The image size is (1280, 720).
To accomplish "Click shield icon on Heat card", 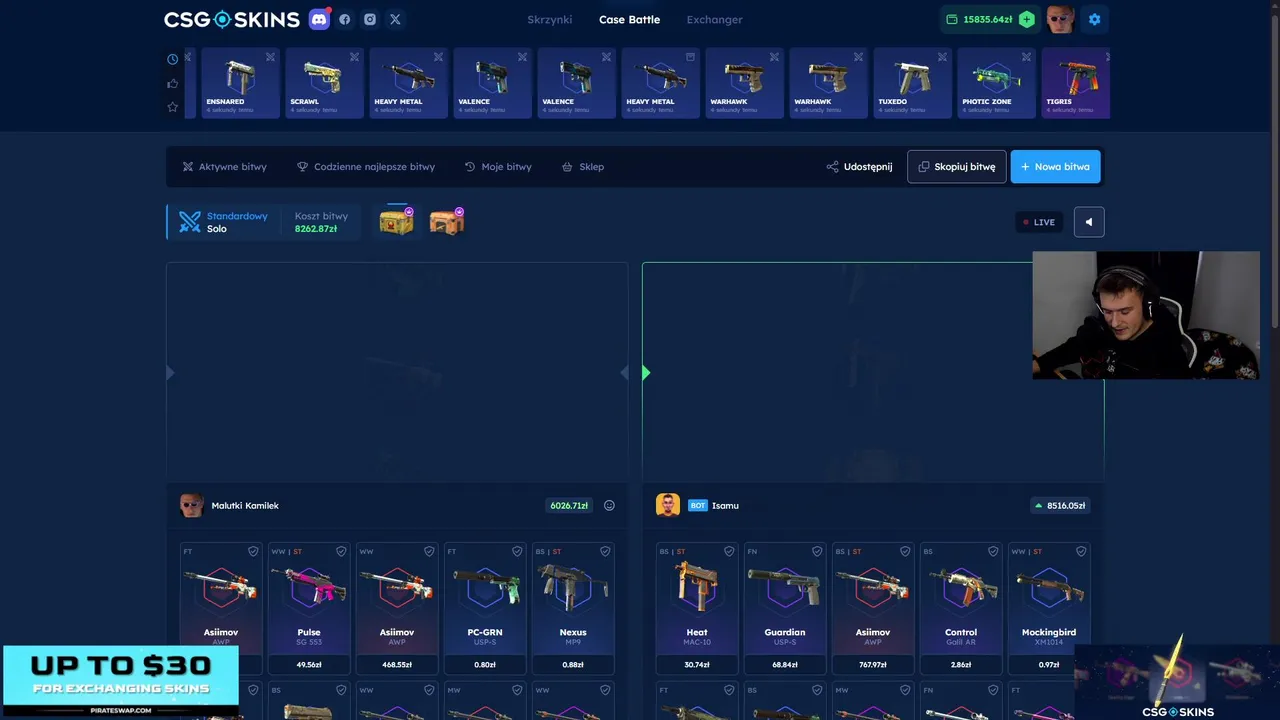I will [x=729, y=551].
